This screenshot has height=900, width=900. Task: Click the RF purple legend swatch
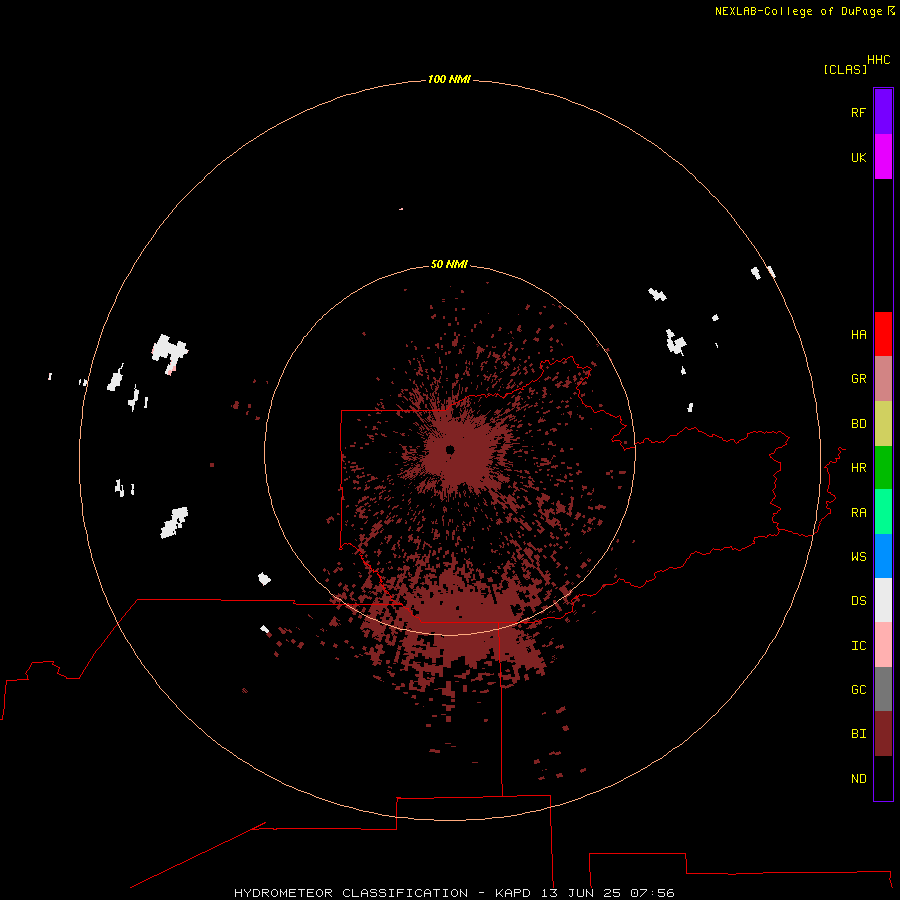[x=883, y=112]
